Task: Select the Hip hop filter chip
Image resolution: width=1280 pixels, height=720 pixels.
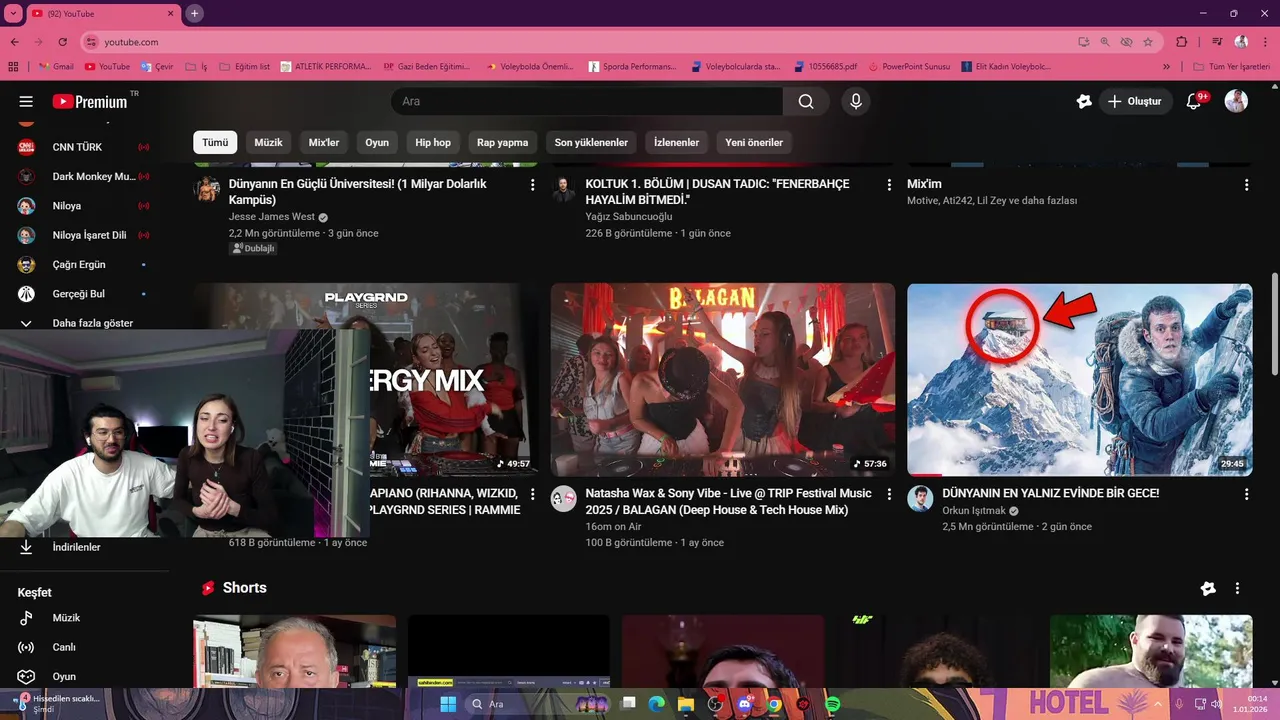Action: point(433,142)
